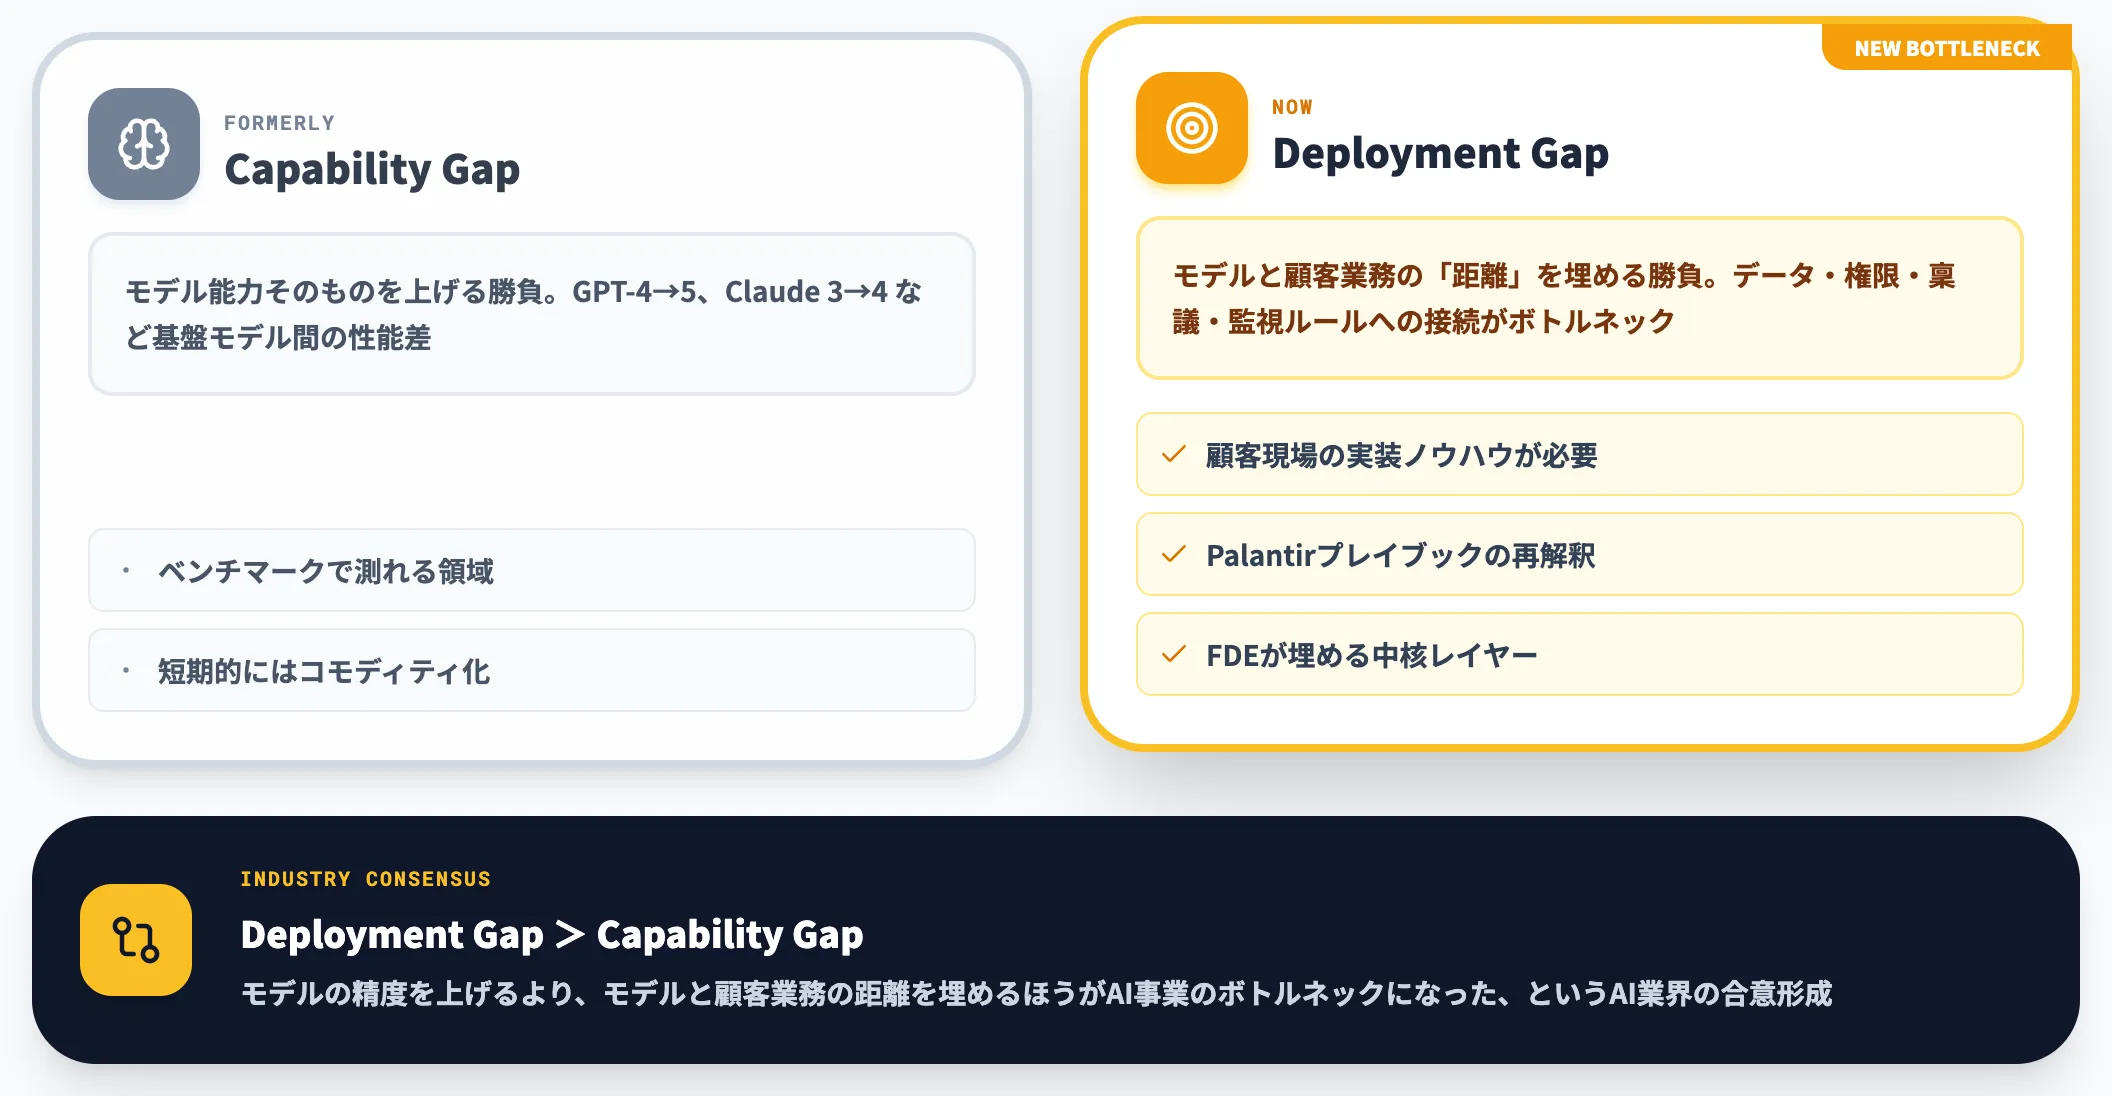Click the Palantirプレイブックの再解釈 row

coord(1580,554)
